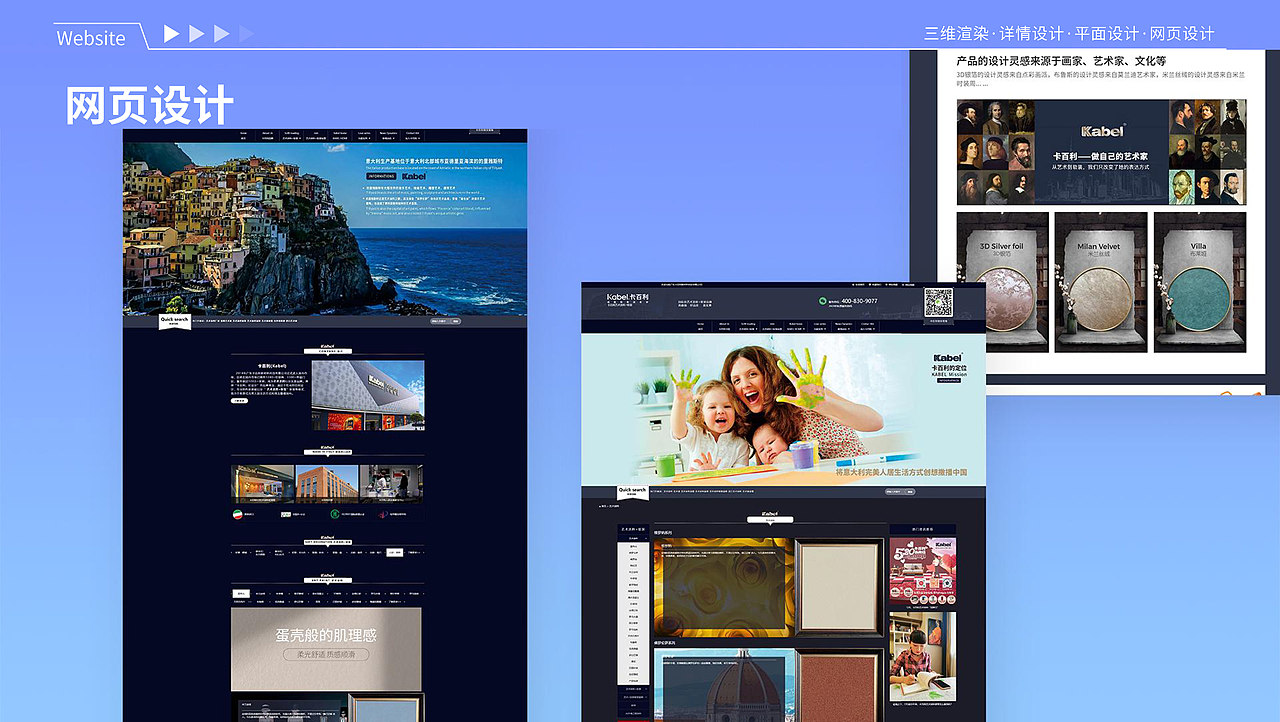Open the boy writing photo in sidebar
The height and width of the screenshot is (722, 1280).
pyautogui.click(x=922, y=656)
